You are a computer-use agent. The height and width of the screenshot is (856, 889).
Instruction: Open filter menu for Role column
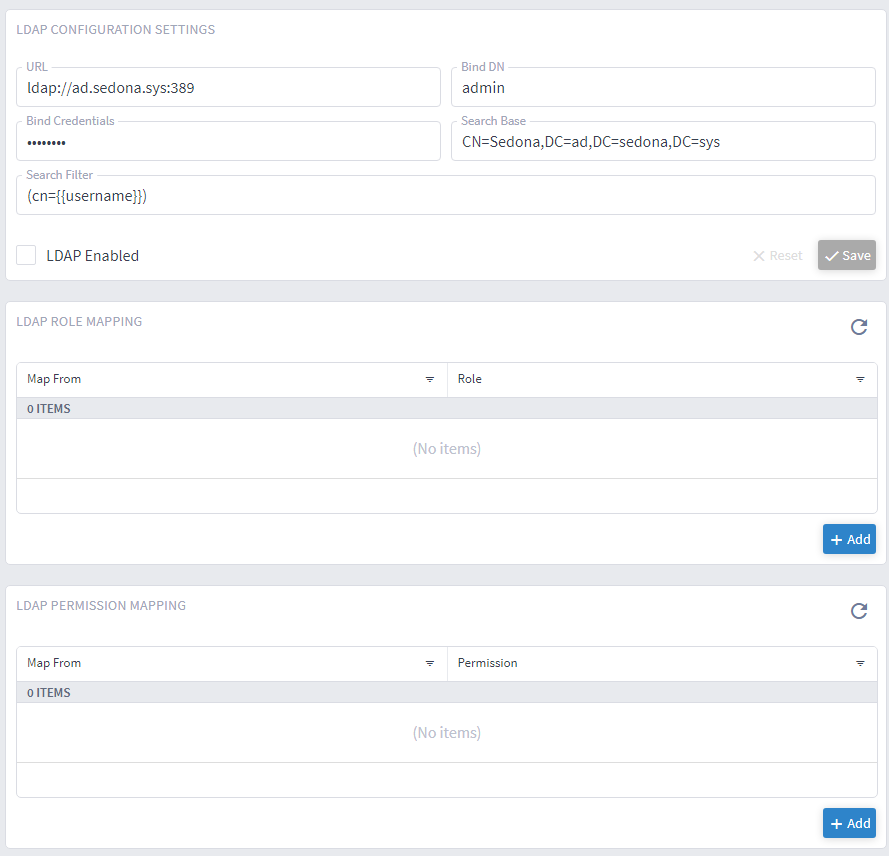[860, 380]
